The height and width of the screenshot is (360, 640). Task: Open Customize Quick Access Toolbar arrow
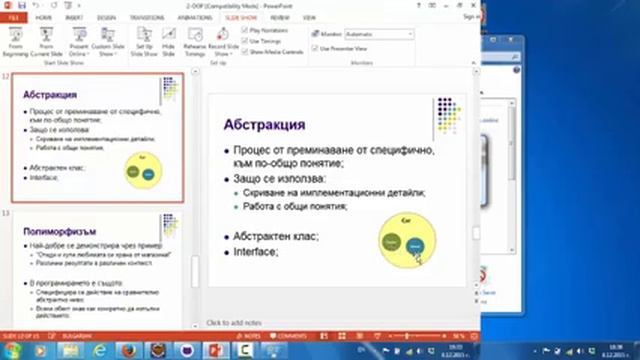pyautogui.click(x=79, y=6)
